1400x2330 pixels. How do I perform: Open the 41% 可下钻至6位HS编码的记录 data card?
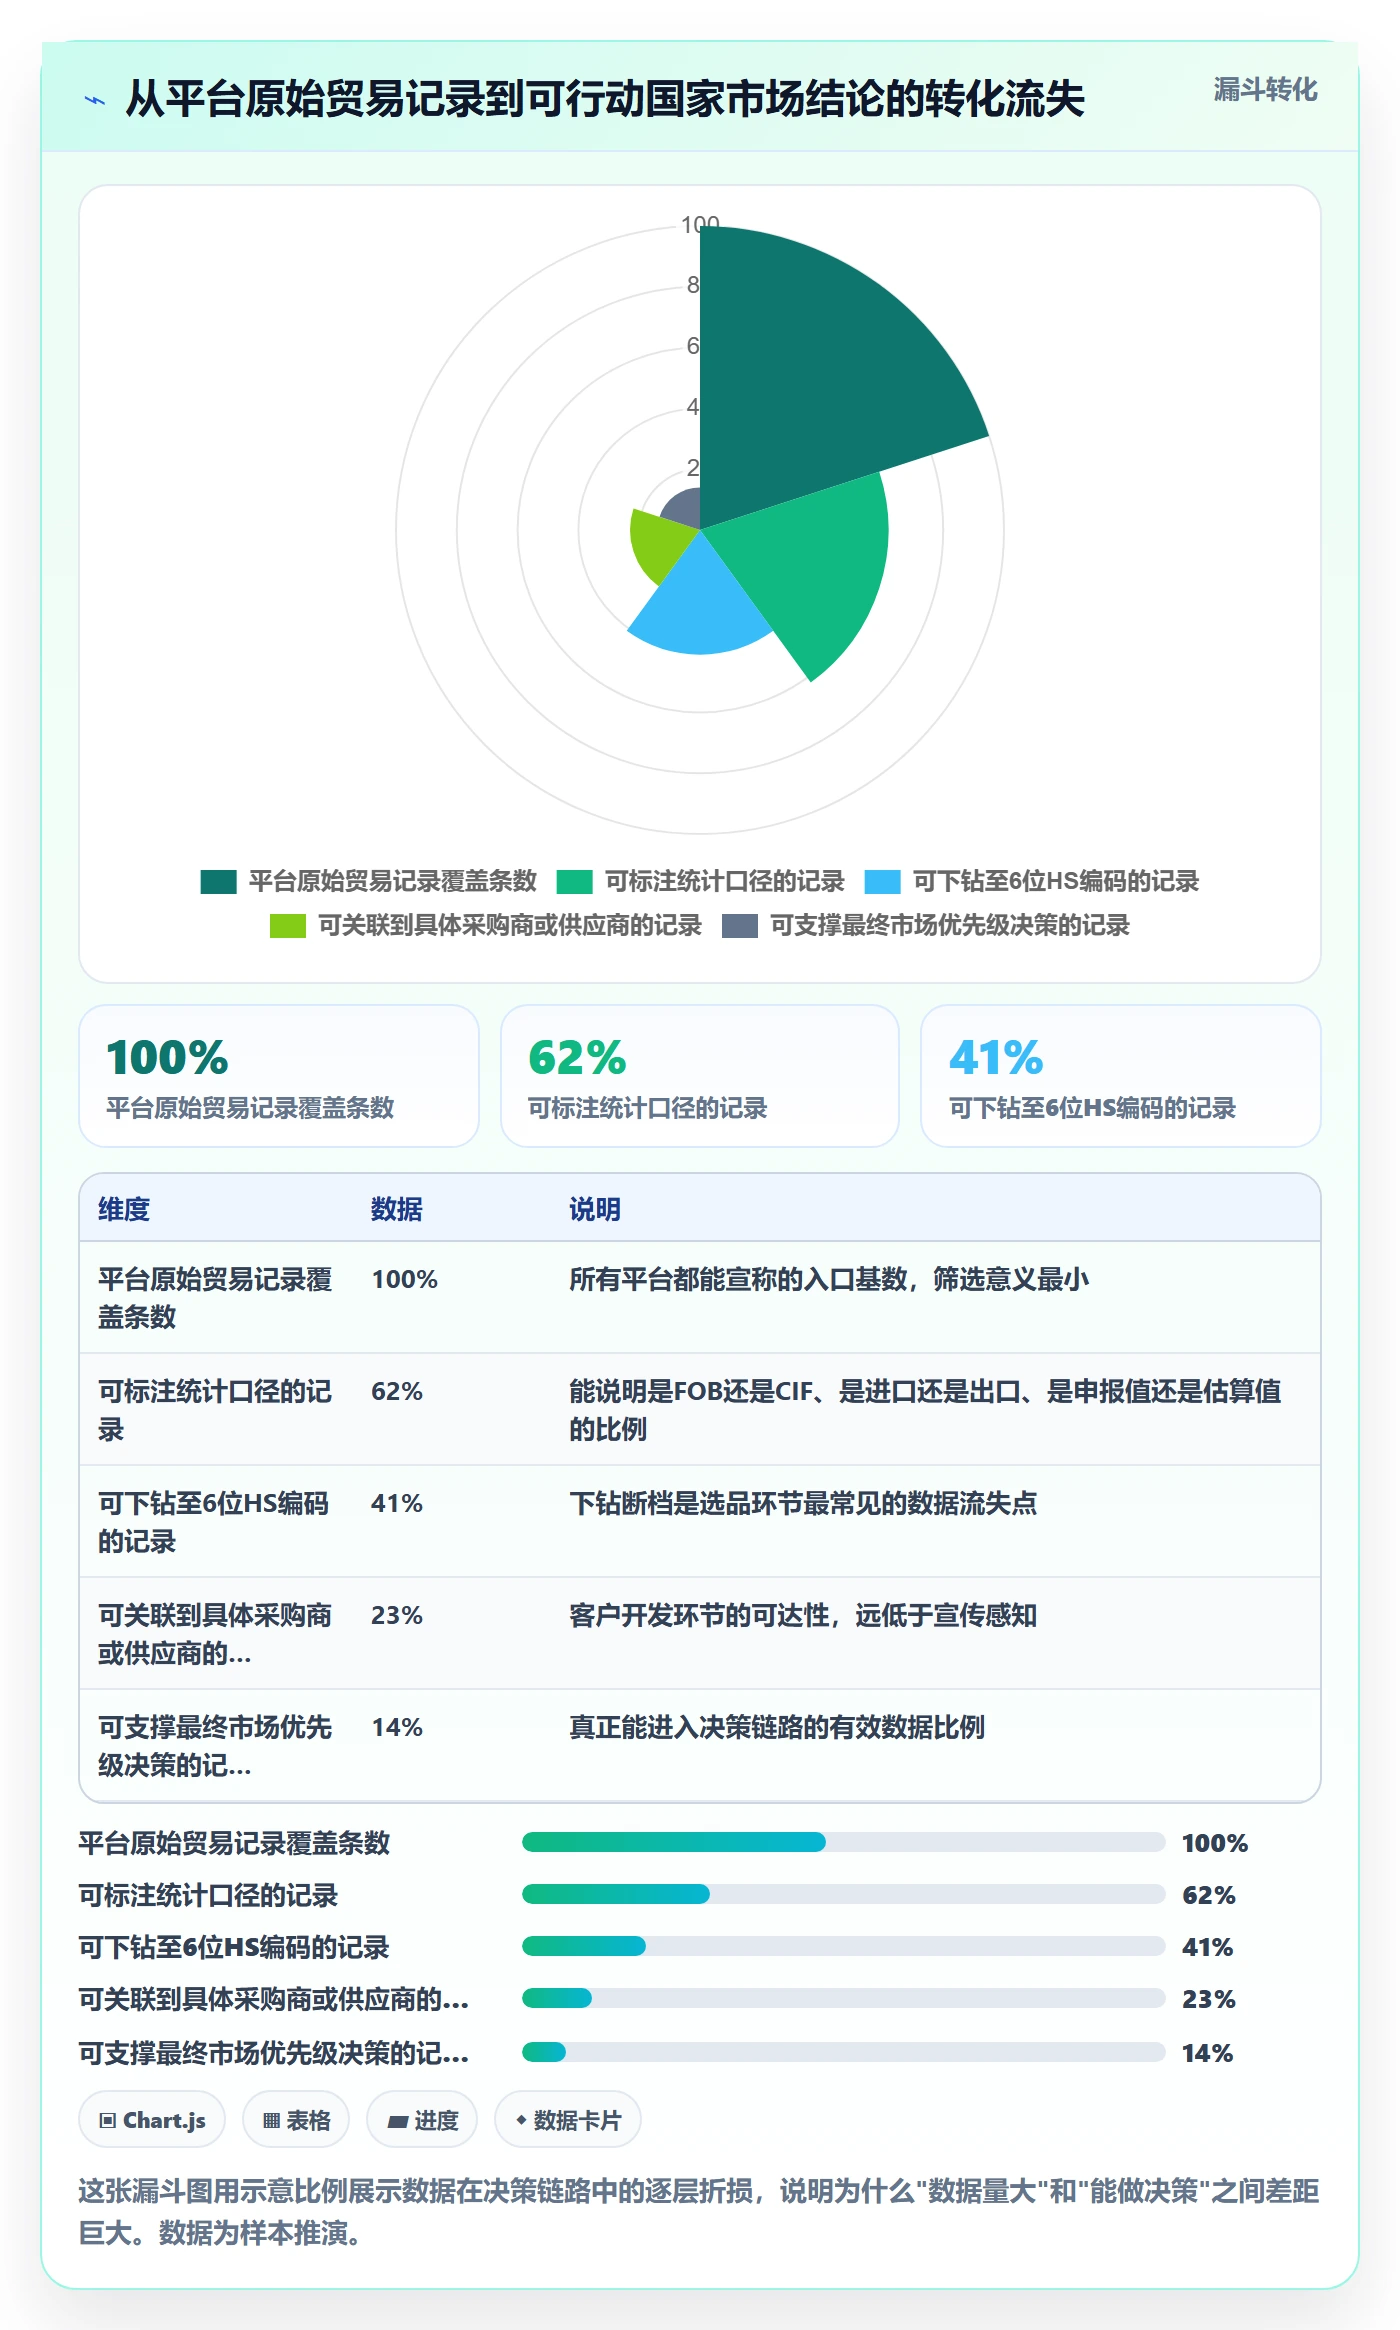pyautogui.click(x=1121, y=1076)
